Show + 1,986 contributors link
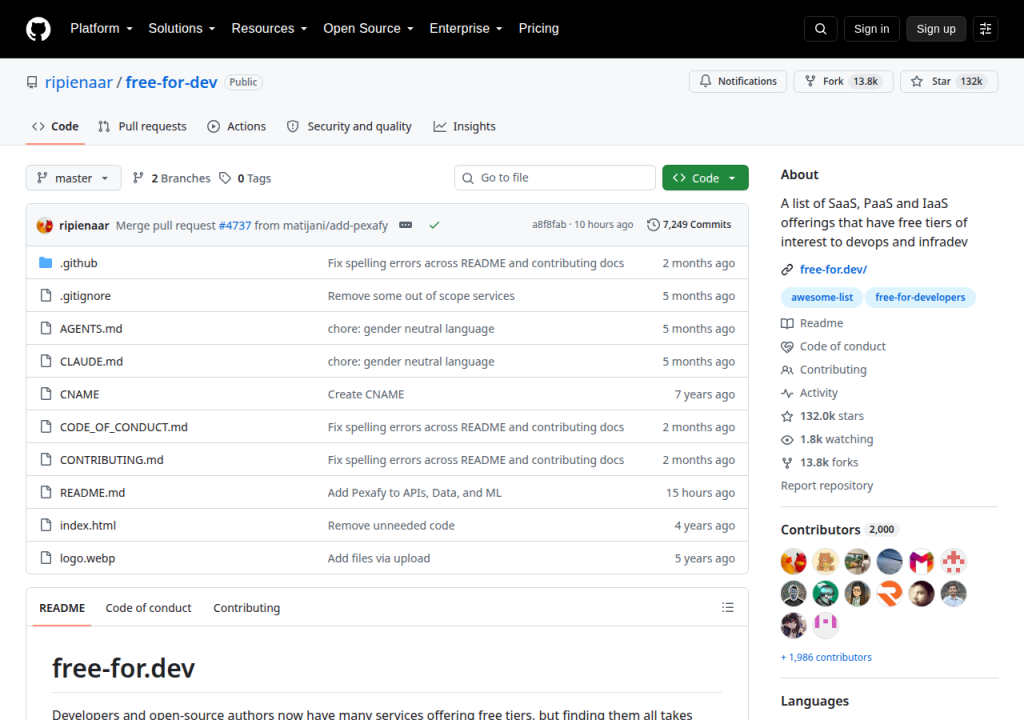Image resolution: width=1024 pixels, height=720 pixels. tap(826, 657)
